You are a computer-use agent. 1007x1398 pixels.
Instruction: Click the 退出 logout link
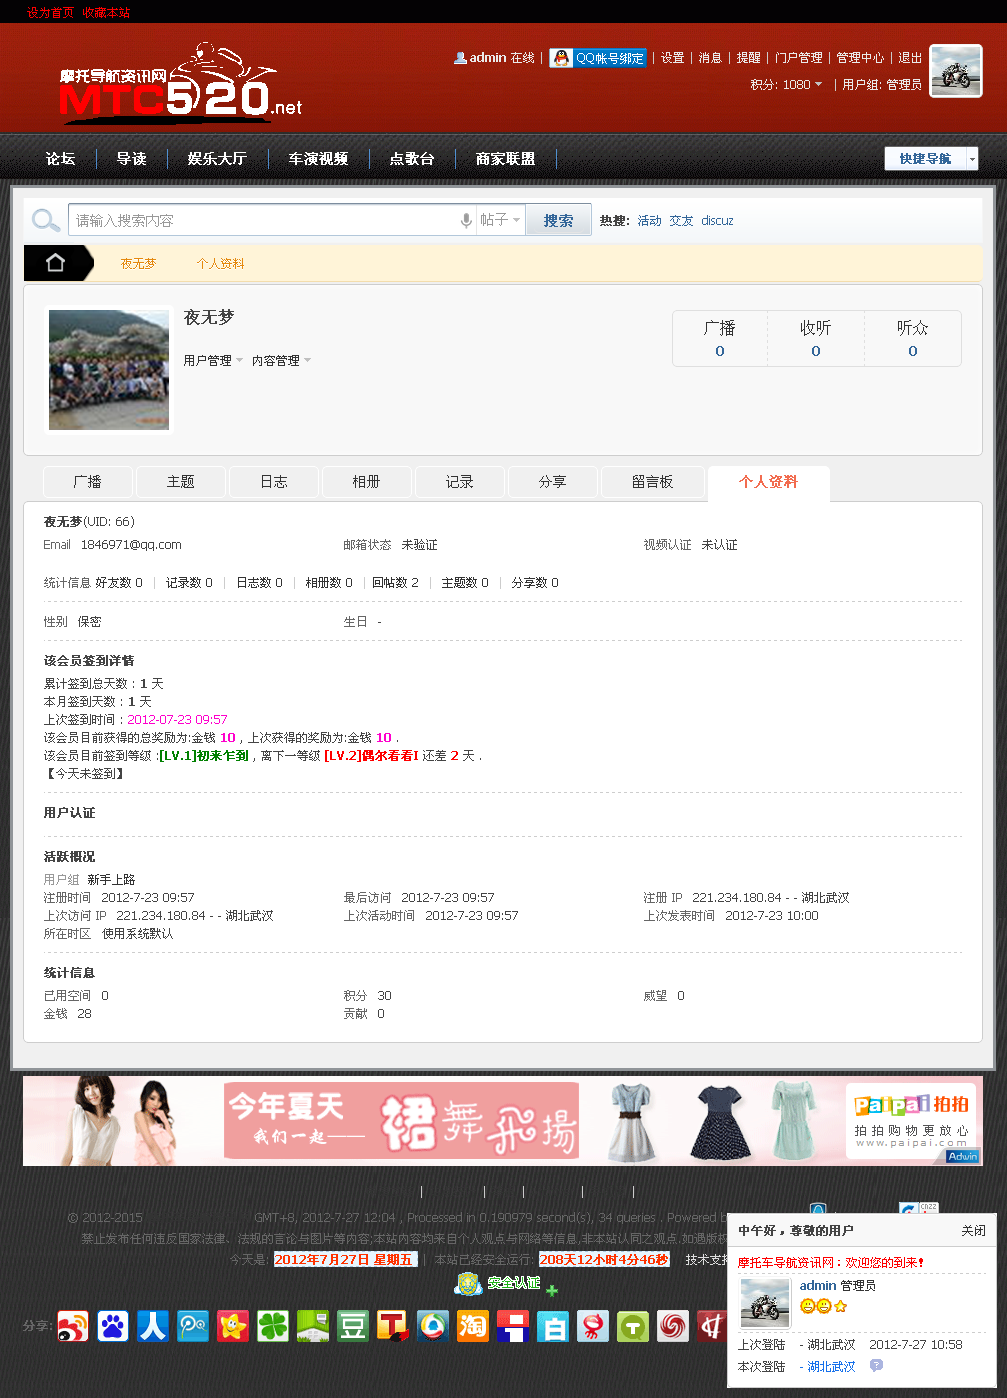pos(910,58)
